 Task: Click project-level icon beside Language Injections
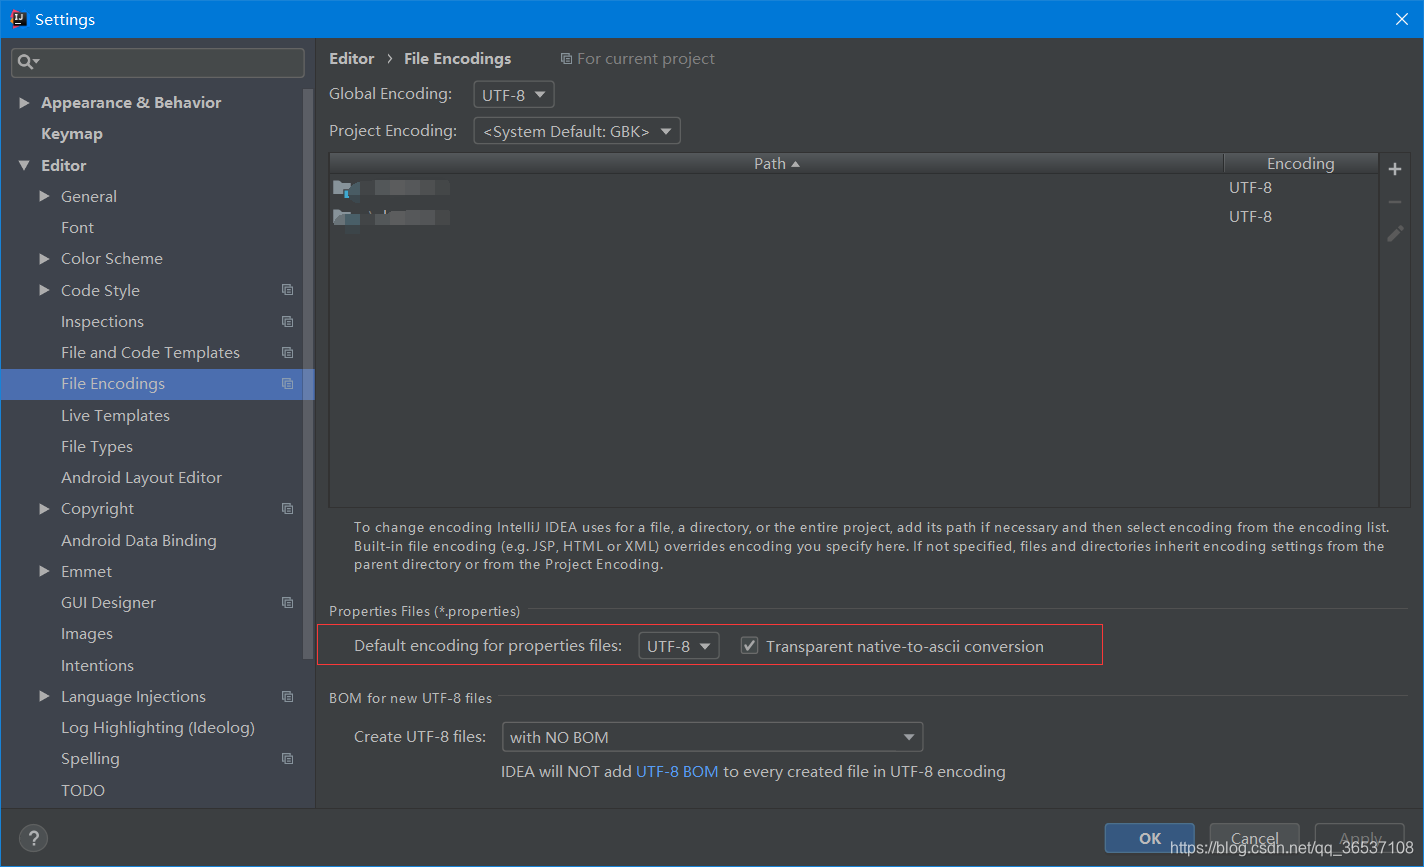[288, 696]
